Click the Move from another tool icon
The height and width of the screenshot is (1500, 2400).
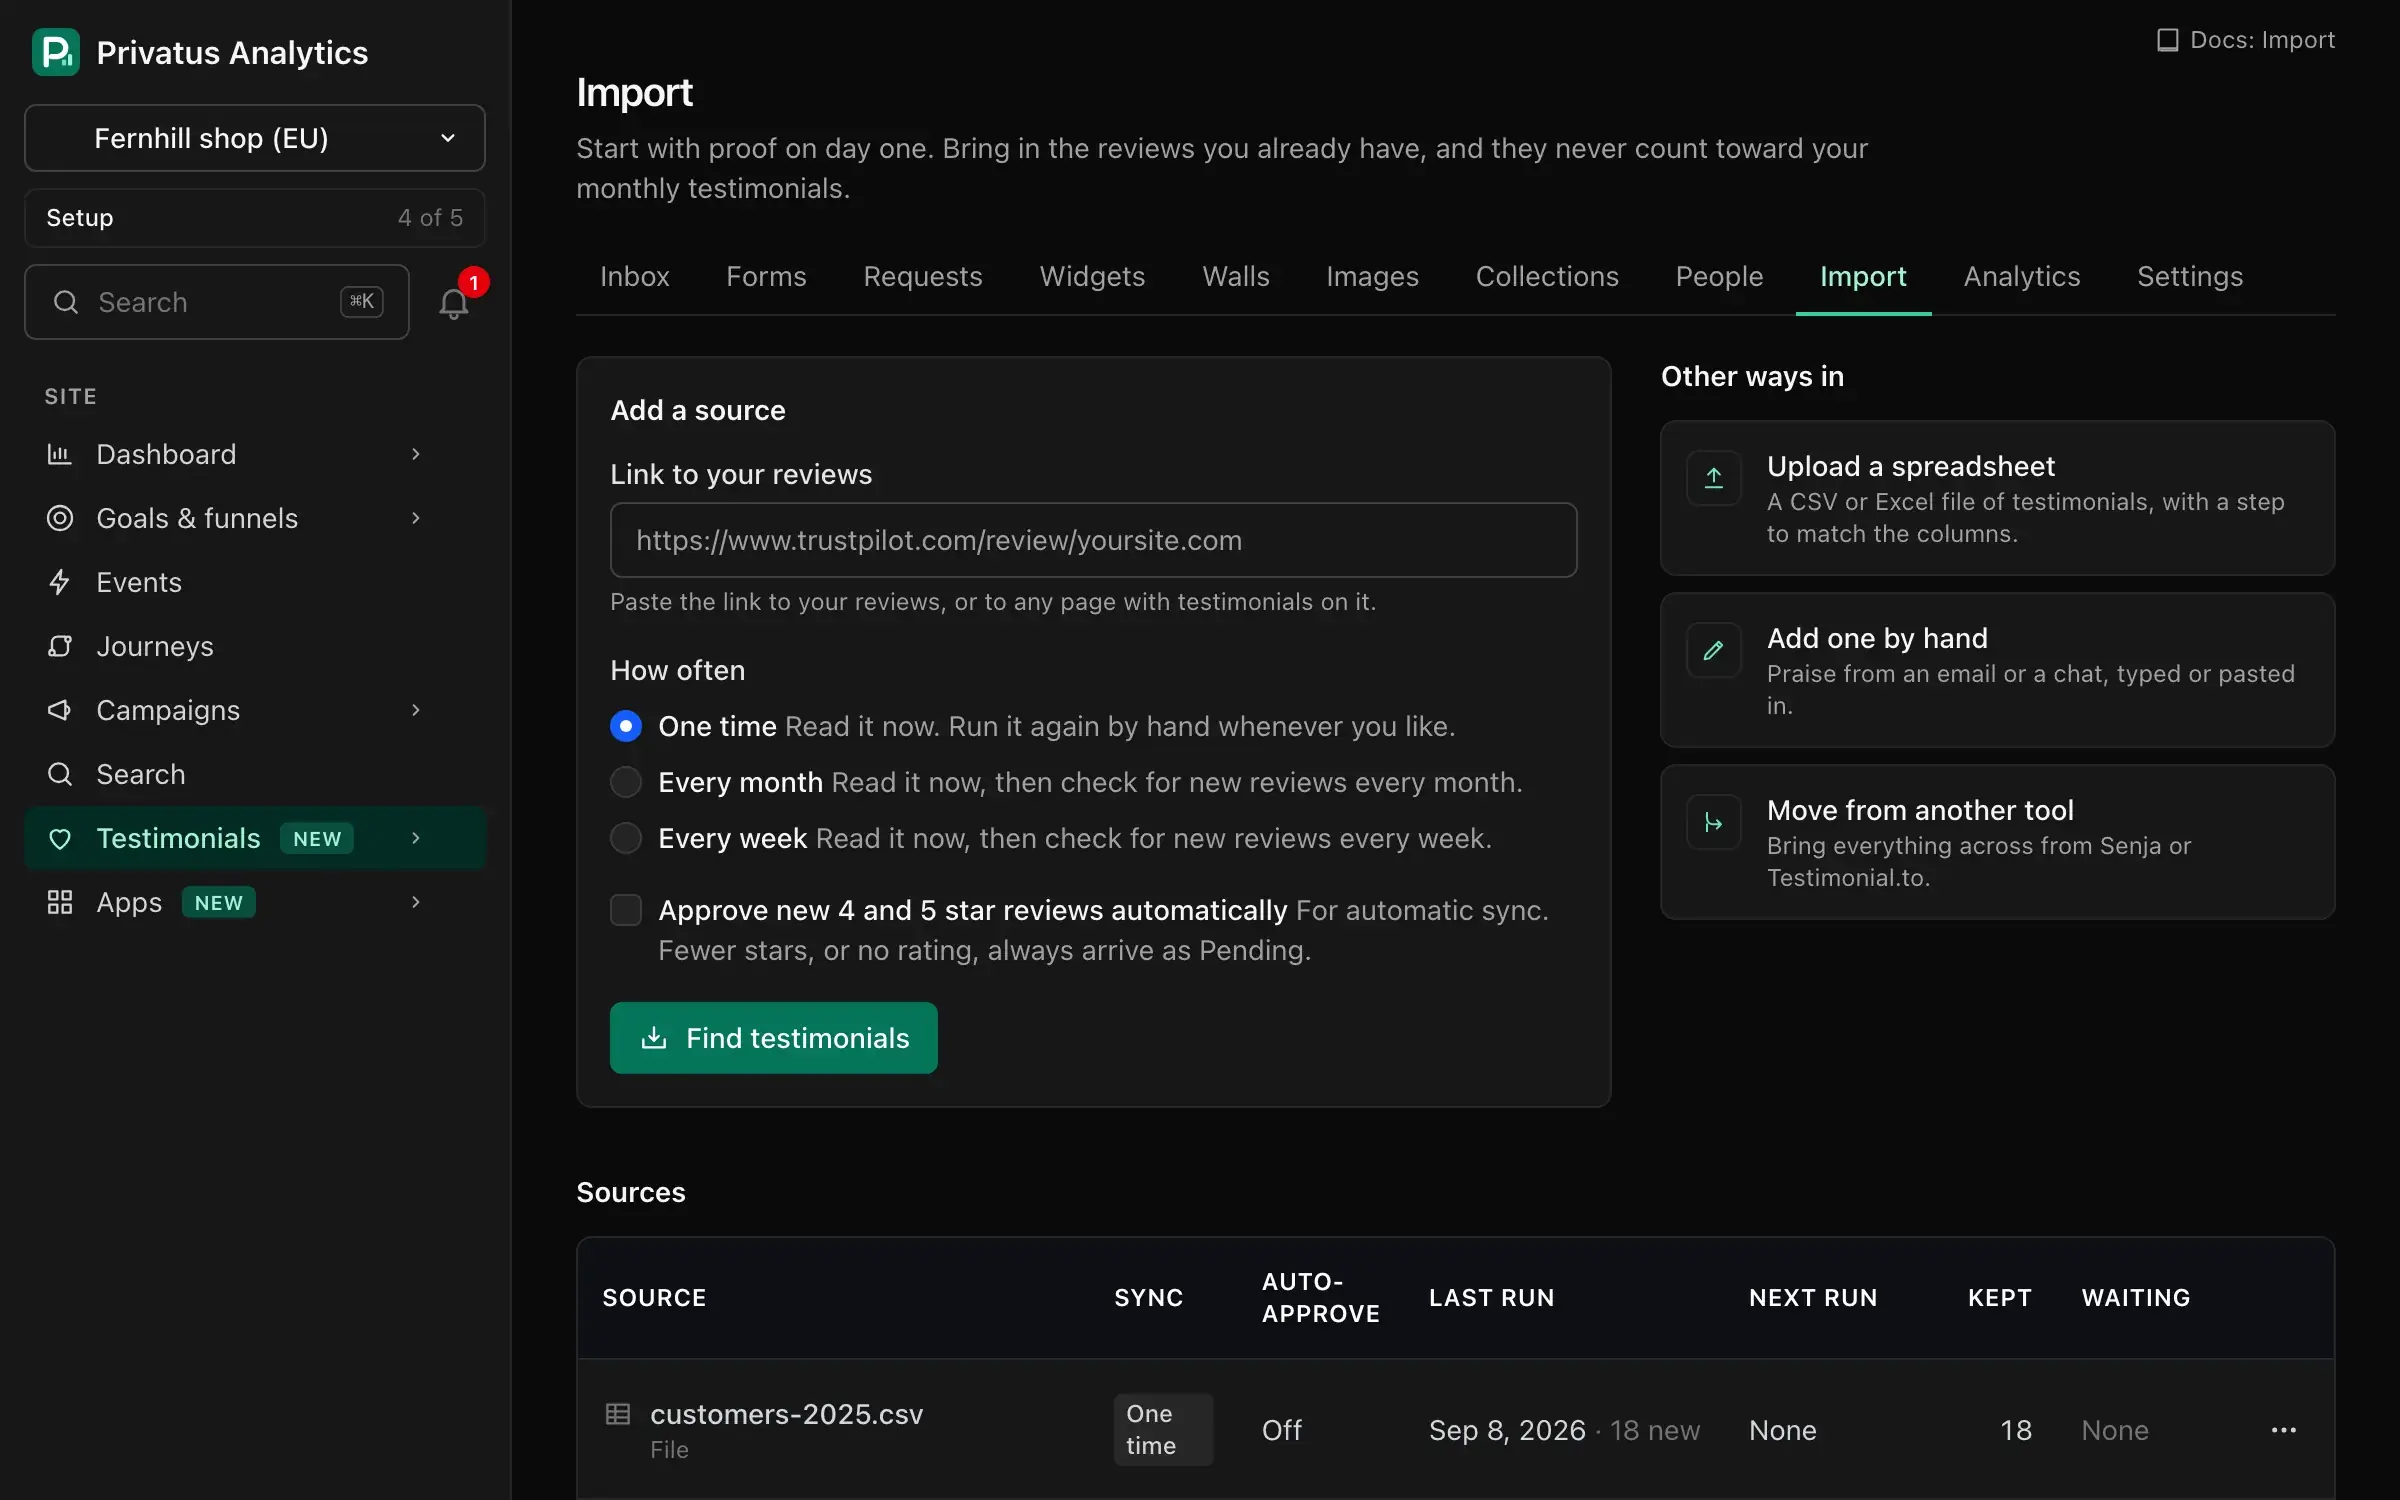tap(1714, 822)
